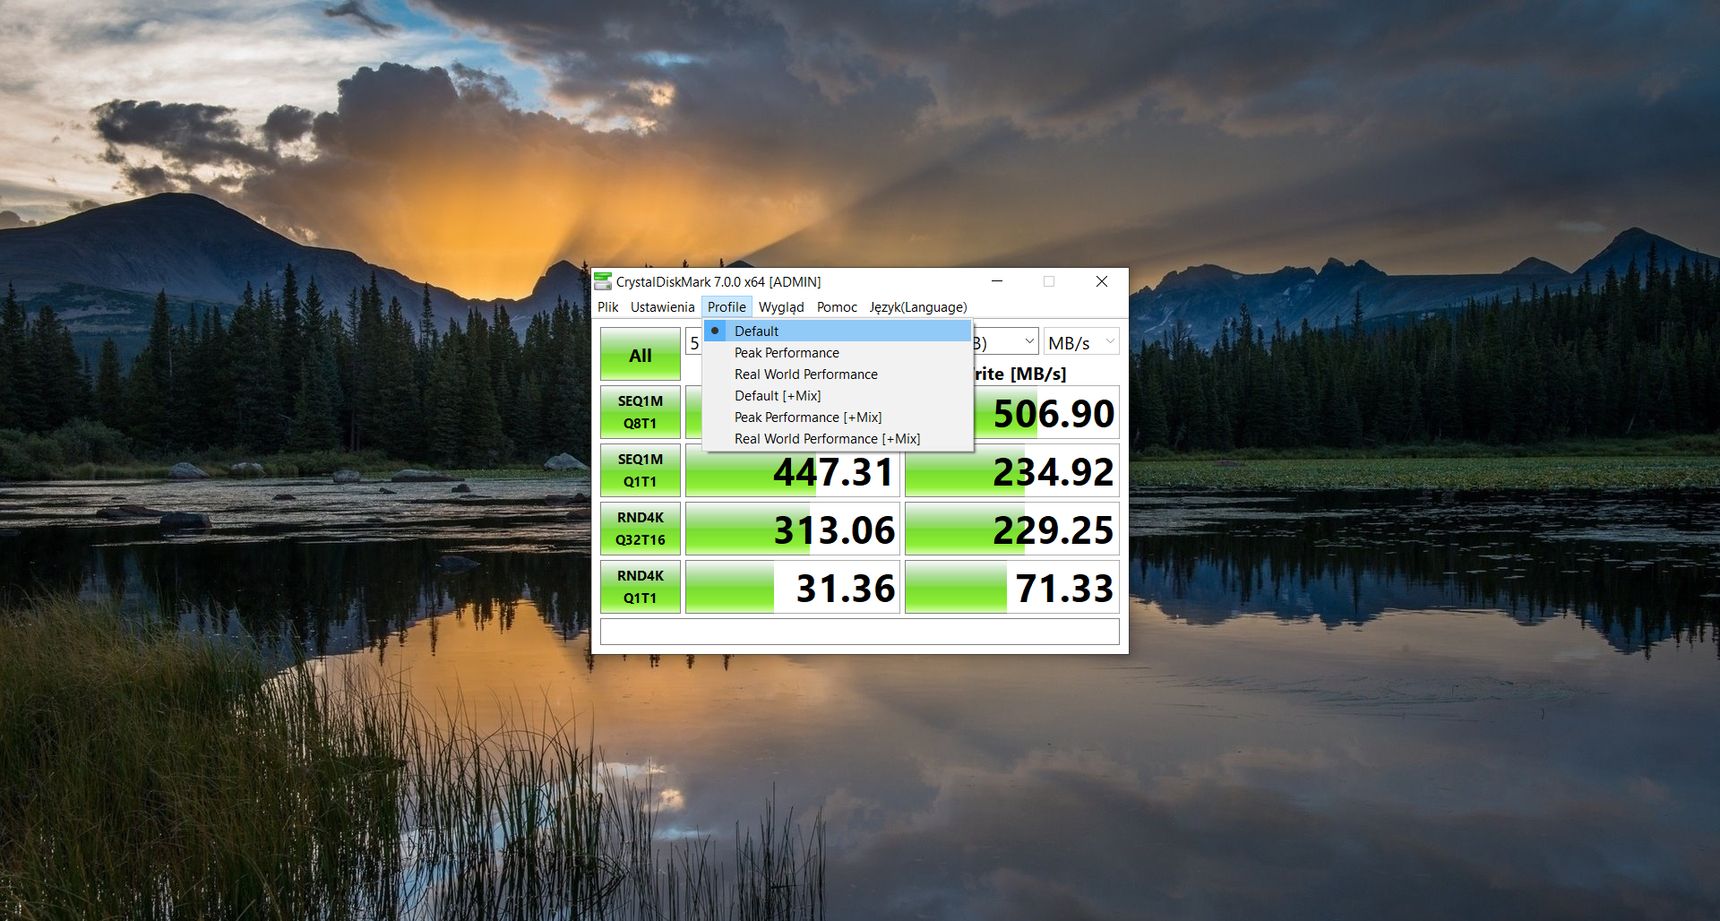Click the 71.33 write result
The height and width of the screenshot is (921, 1720).
pyautogui.click(x=1012, y=587)
